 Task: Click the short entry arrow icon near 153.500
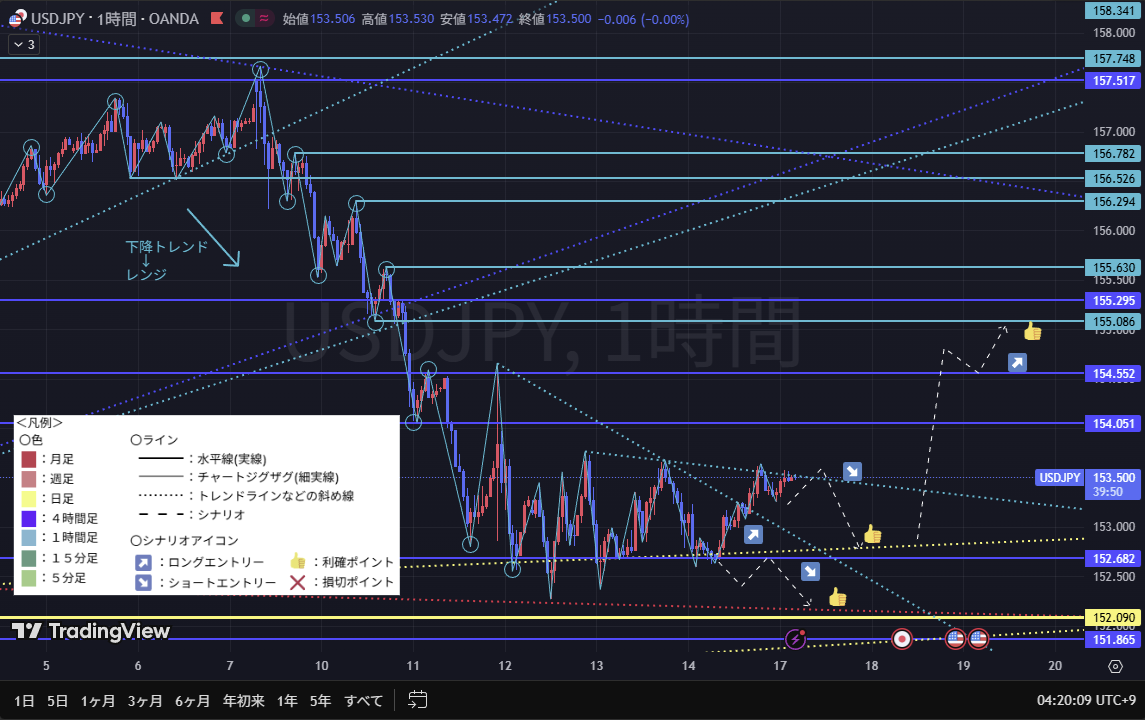[852, 471]
